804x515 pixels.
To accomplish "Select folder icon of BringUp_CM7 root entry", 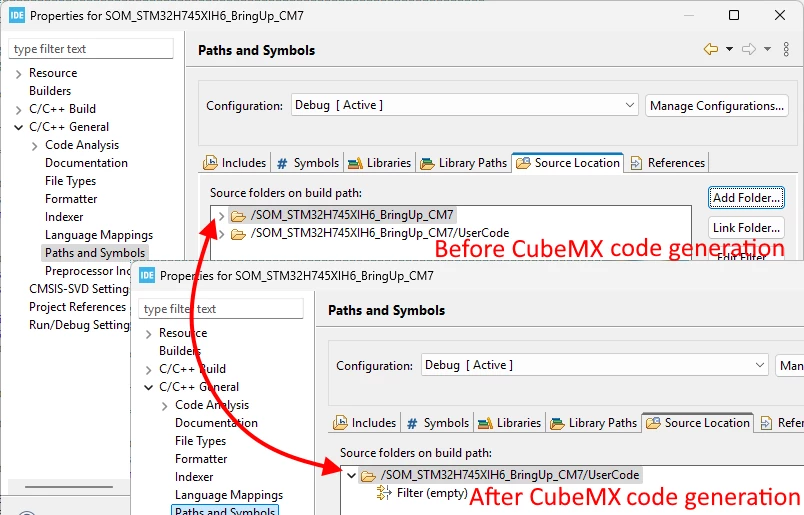I will coord(238,216).
